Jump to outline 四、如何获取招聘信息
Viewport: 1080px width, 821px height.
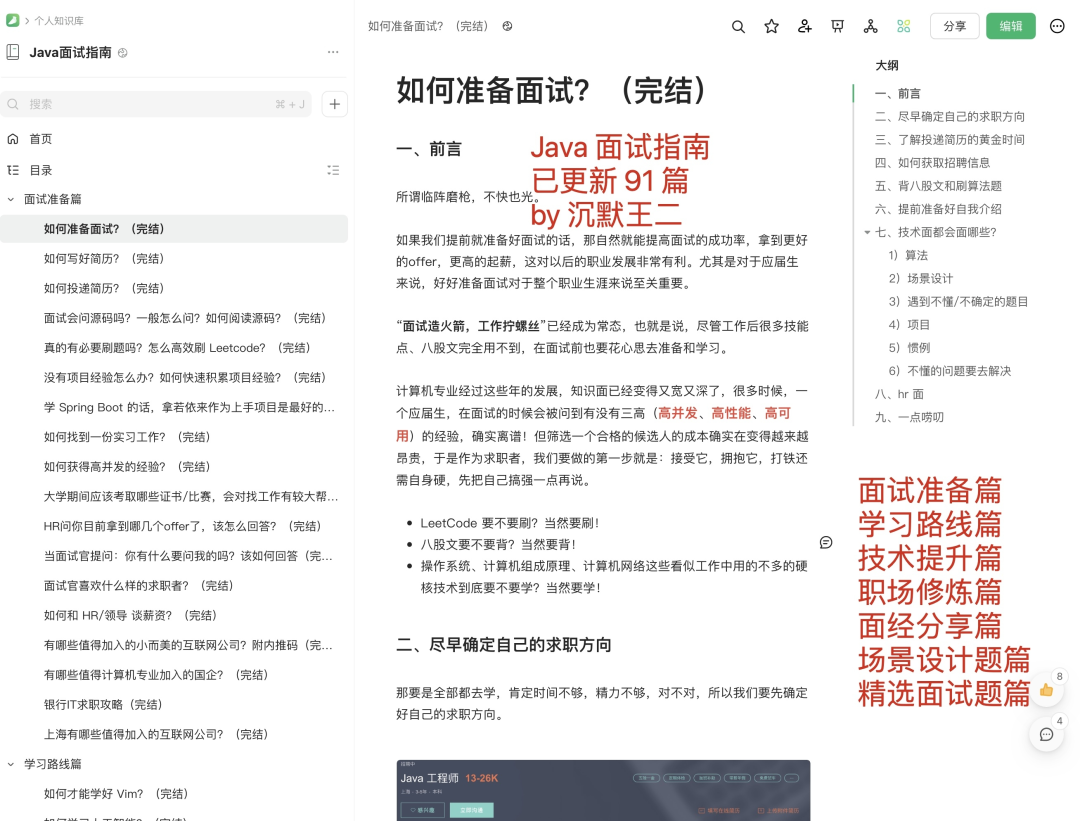pyautogui.click(x=933, y=163)
